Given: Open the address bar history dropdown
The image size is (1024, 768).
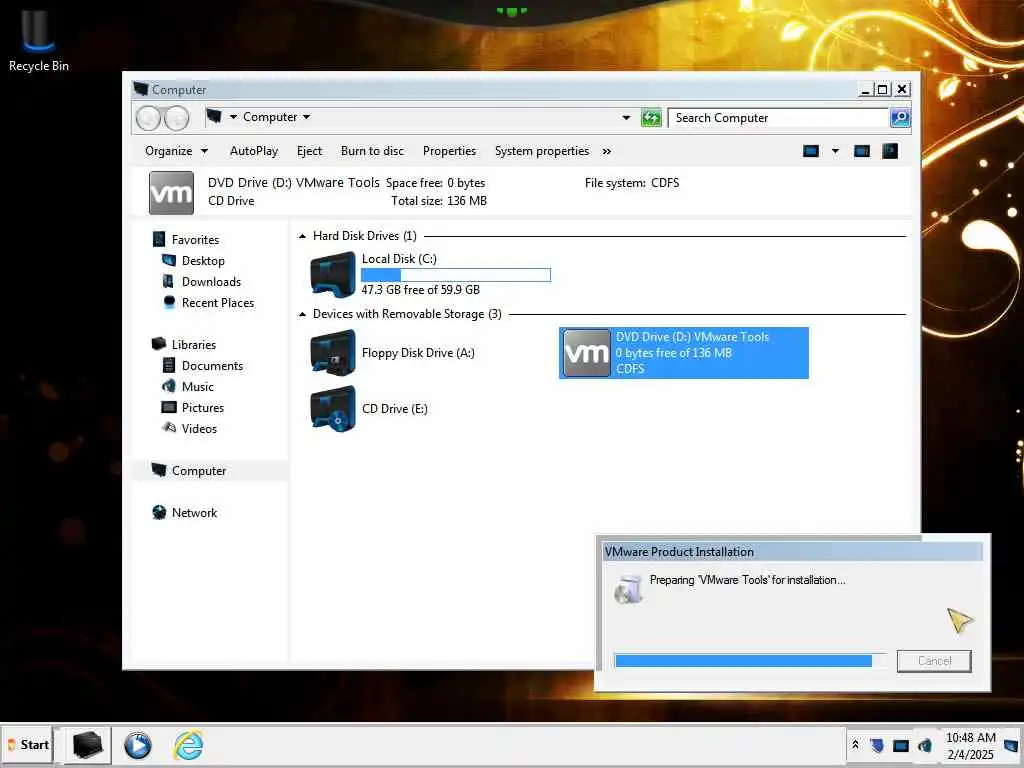Looking at the screenshot, I should click(626, 118).
